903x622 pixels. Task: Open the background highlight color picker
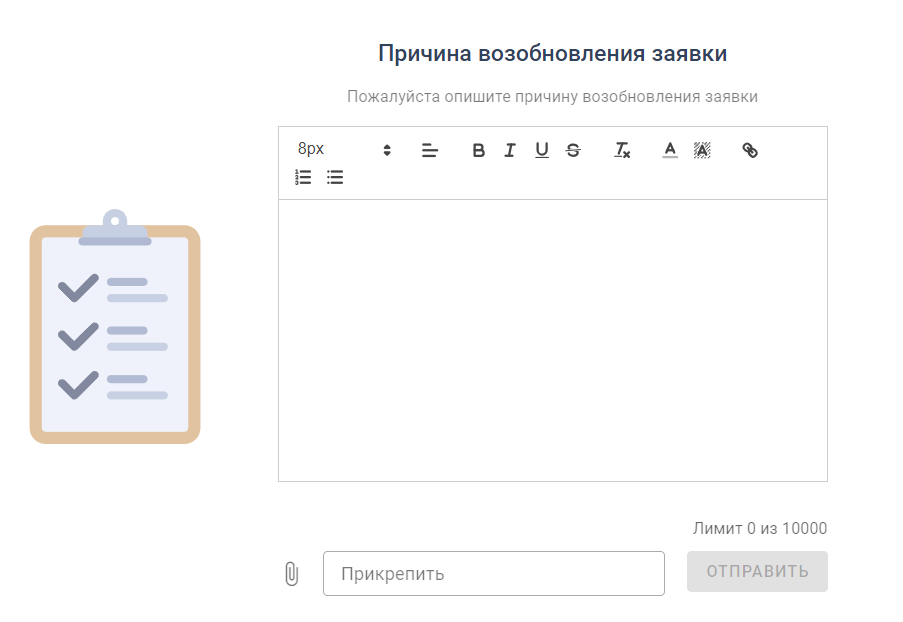(702, 150)
